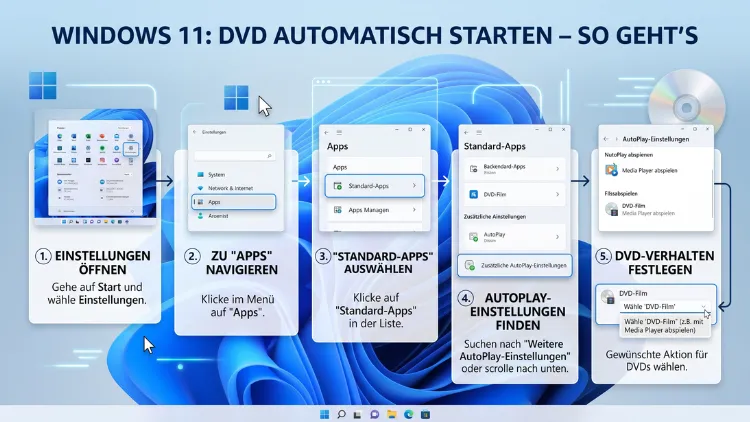Screen dimensions: 750x422
Task: Open File Explorer from bottom taskbar
Action: tap(392, 414)
